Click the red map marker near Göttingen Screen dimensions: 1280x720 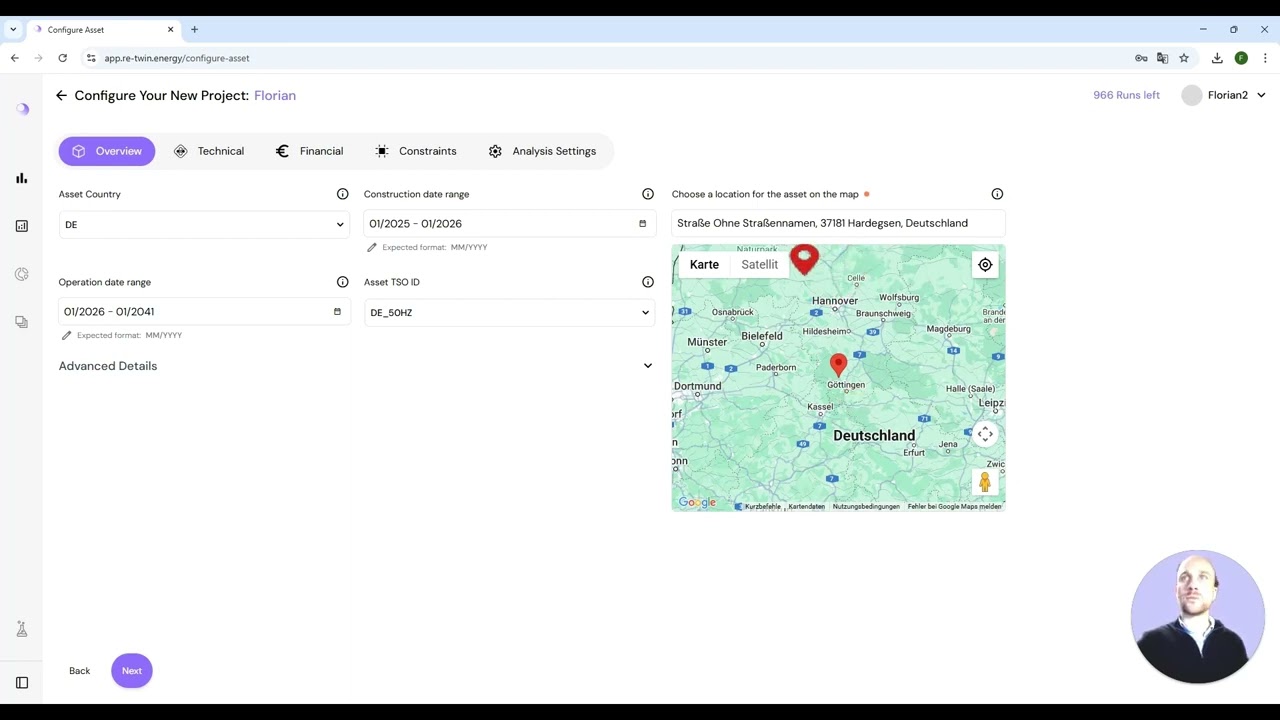(x=838, y=365)
